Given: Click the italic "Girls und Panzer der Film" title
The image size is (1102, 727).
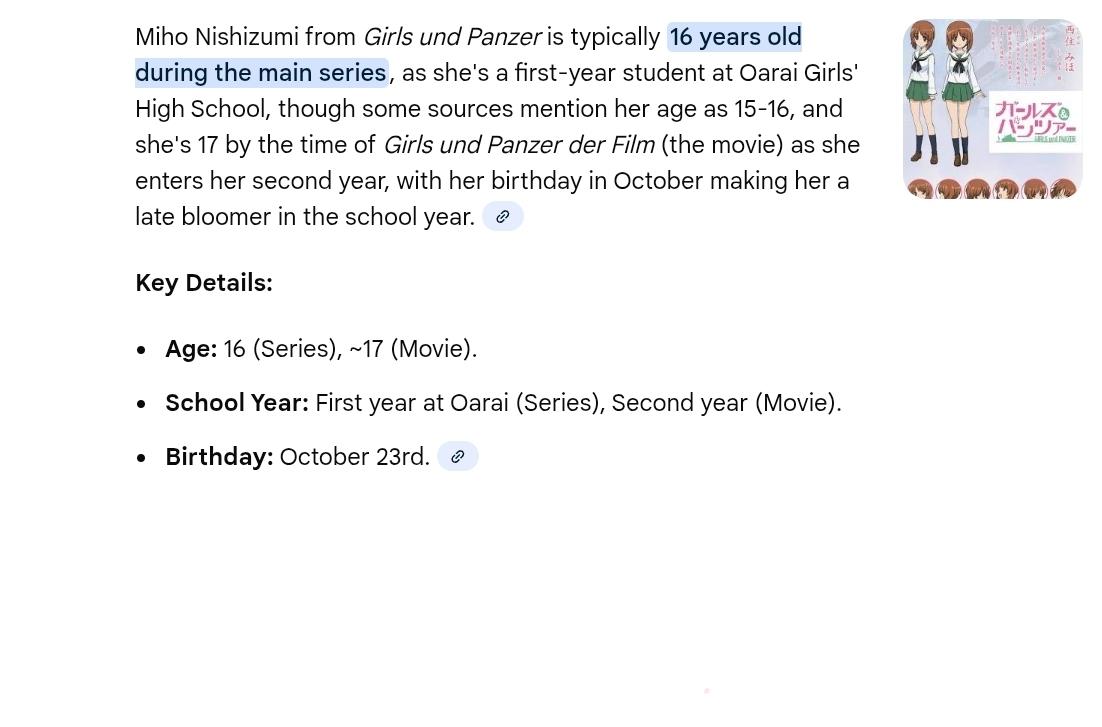Looking at the screenshot, I should 518,145.
